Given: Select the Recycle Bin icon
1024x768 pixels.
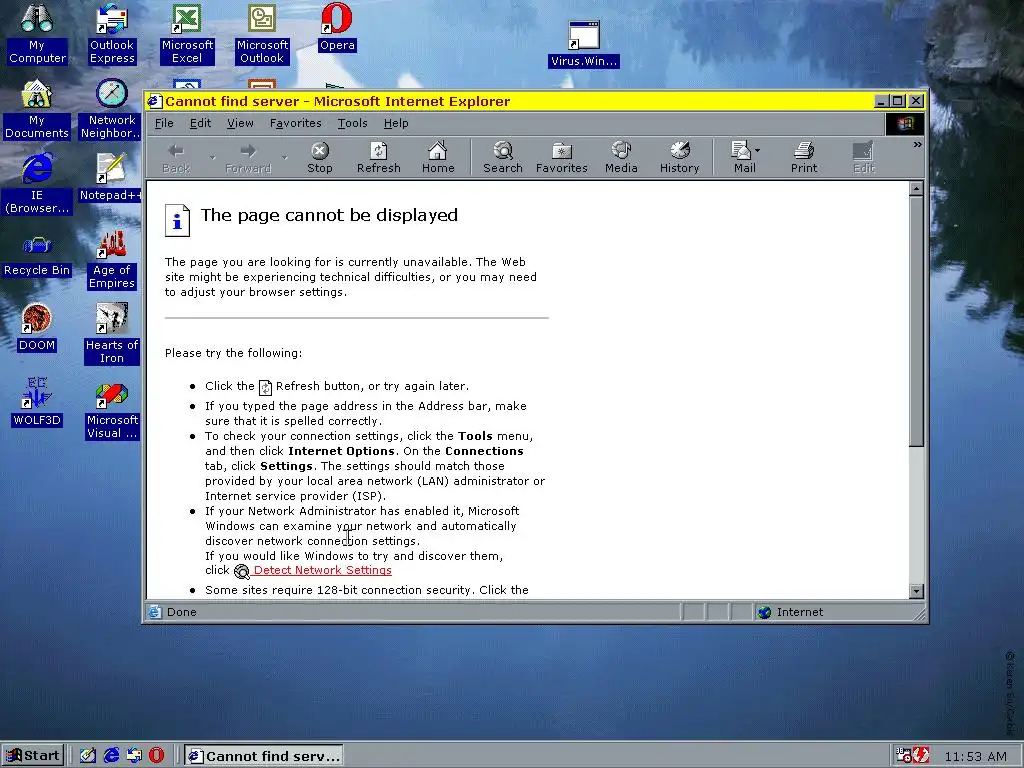Looking at the screenshot, I should pos(37,256).
